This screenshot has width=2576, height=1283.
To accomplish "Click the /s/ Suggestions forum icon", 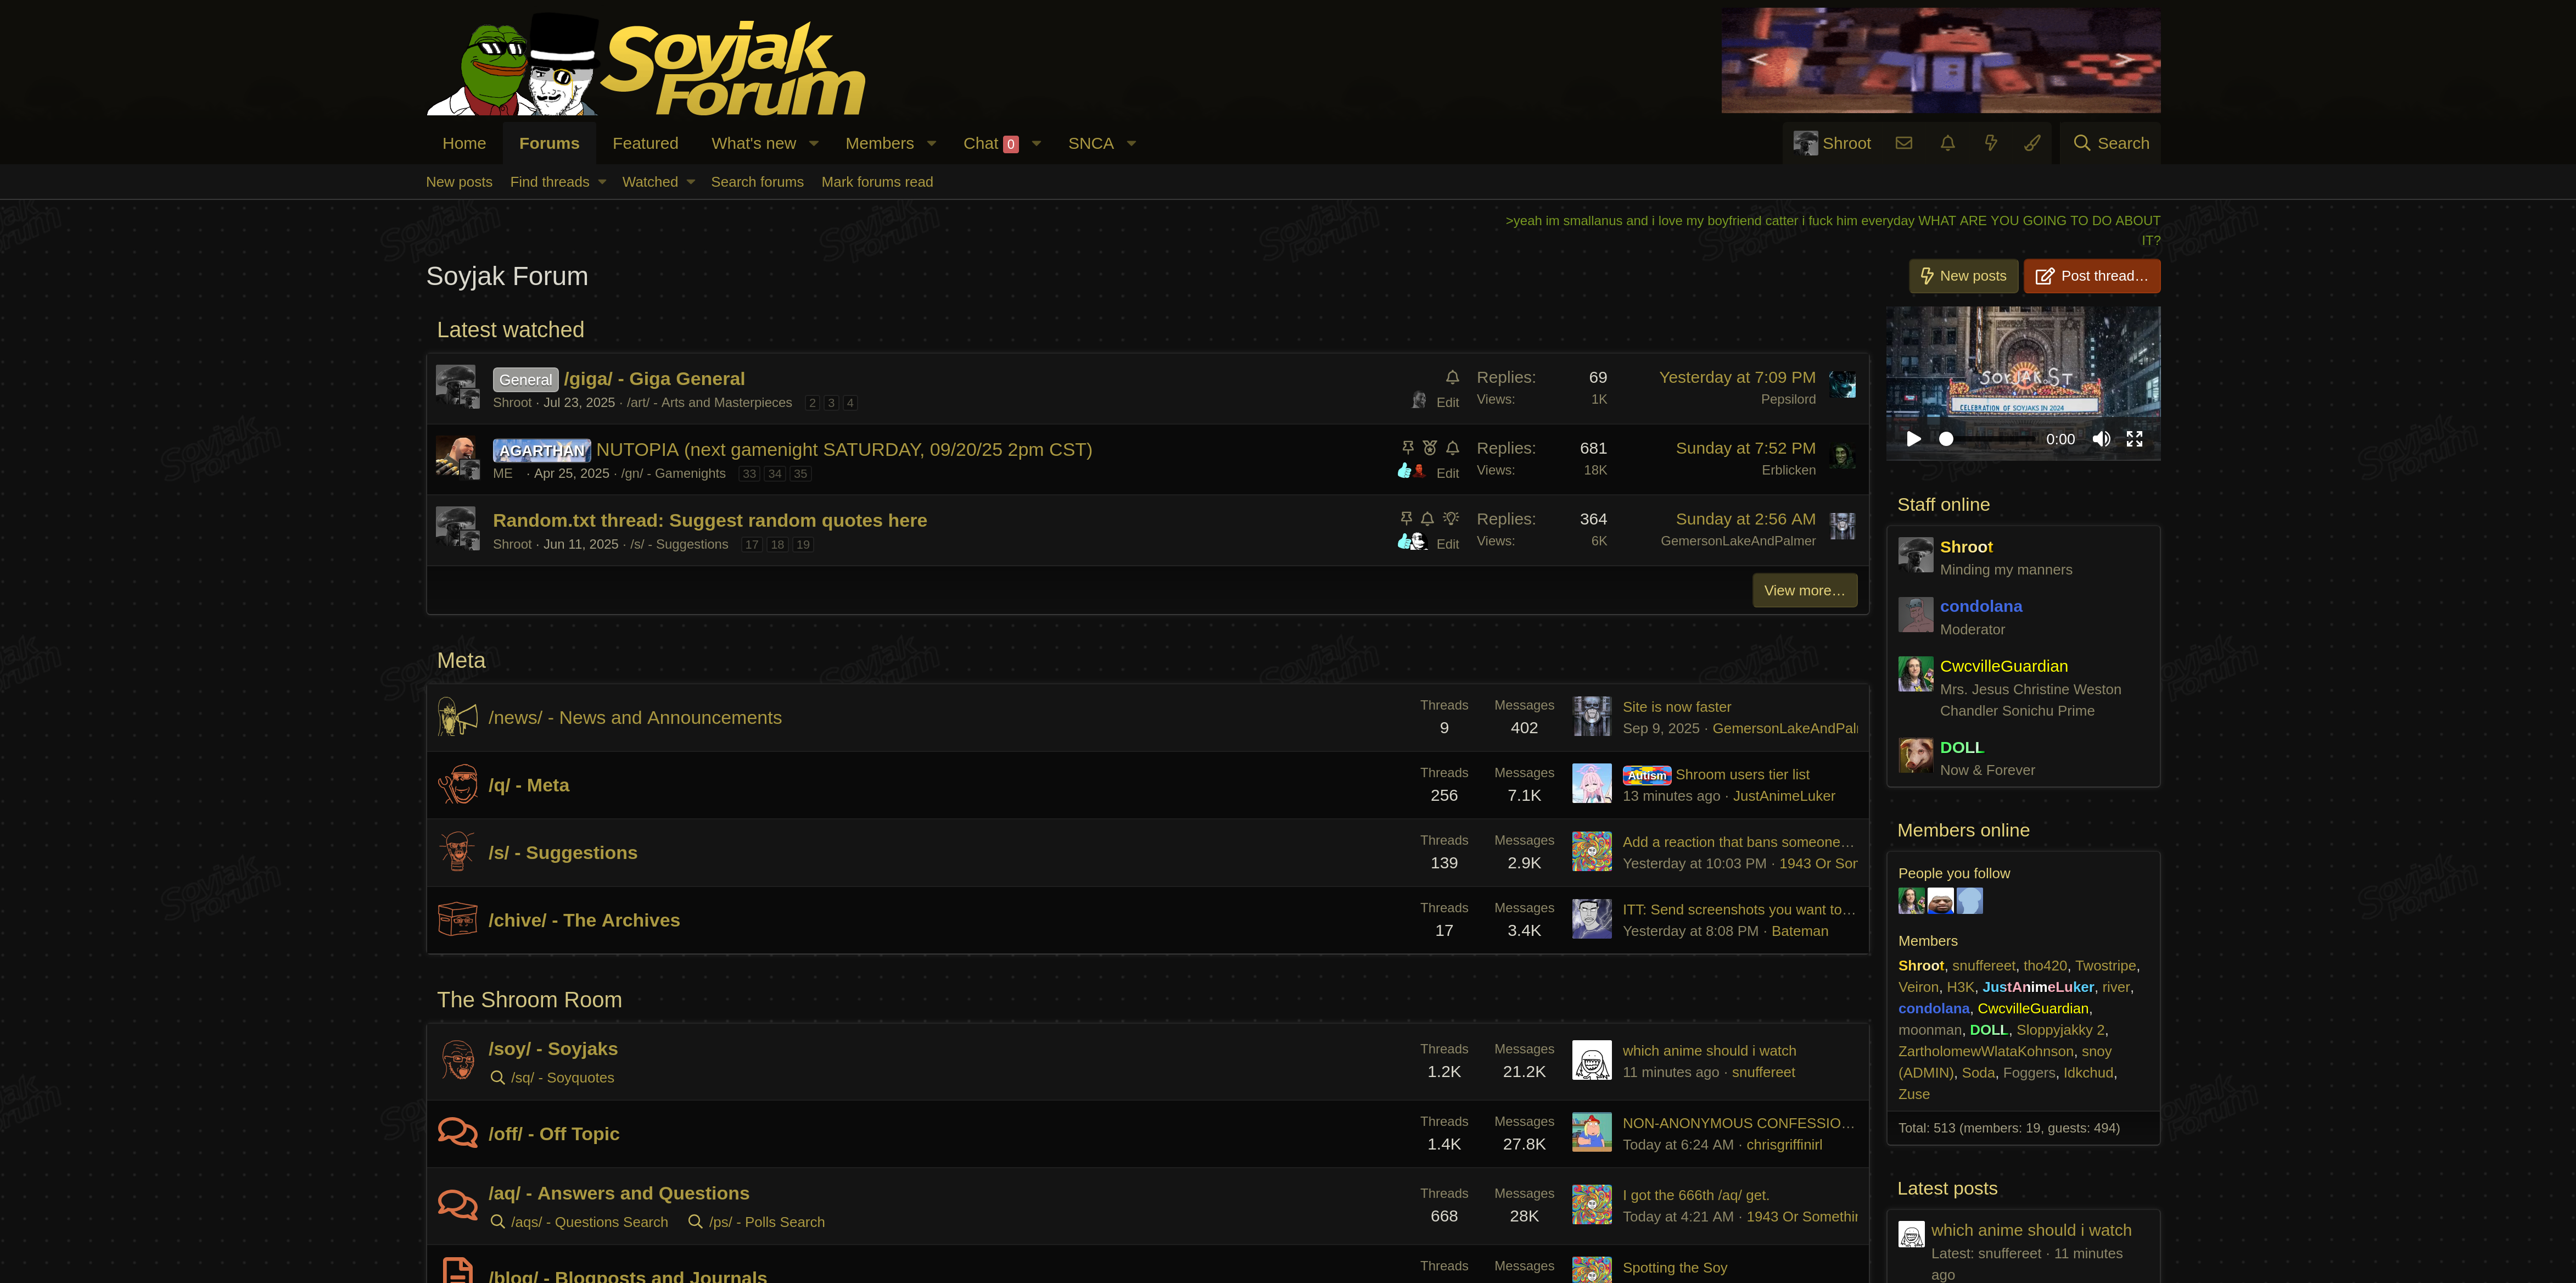I will [x=458, y=852].
